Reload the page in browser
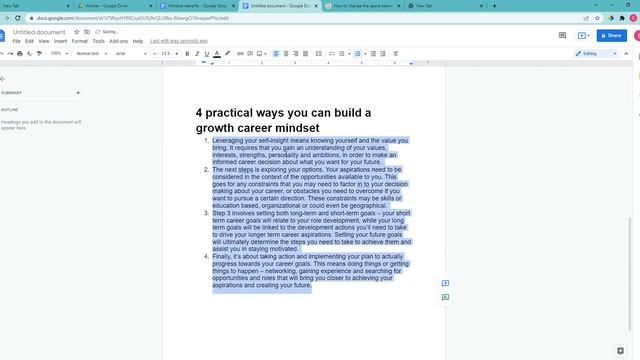Viewport: 640px width, 360px height. [x=18, y=18]
